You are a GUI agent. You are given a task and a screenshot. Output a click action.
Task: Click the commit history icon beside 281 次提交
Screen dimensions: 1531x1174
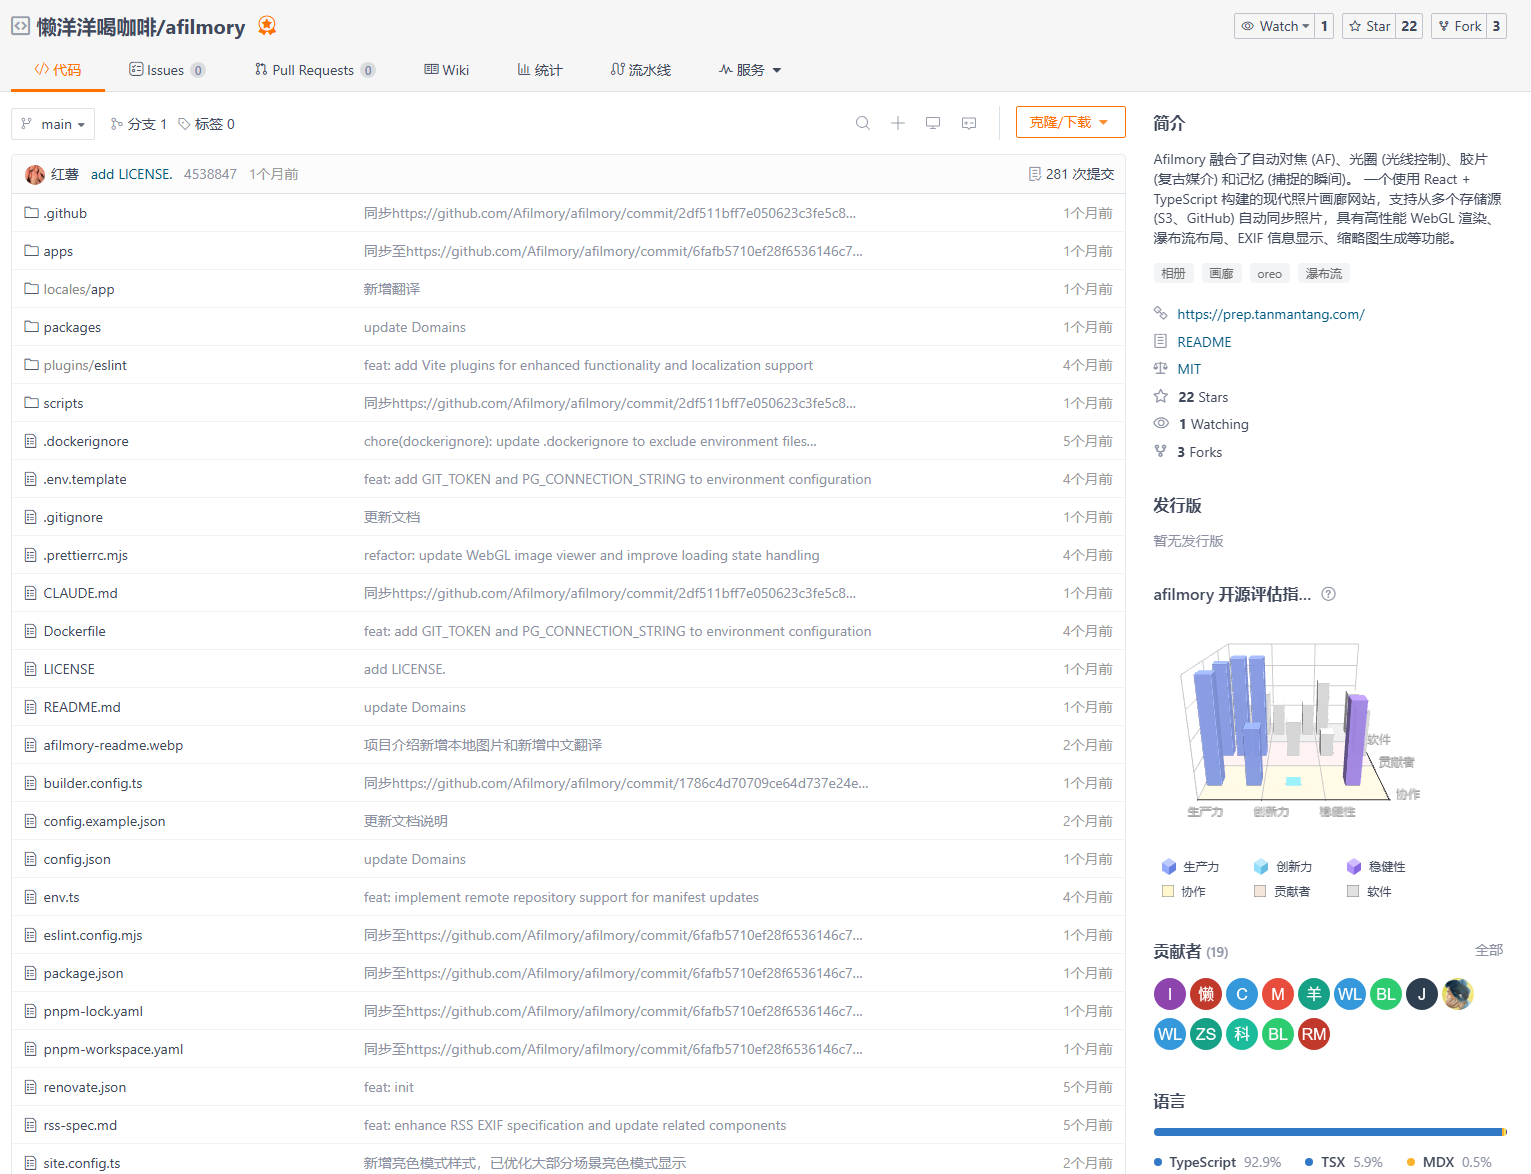(x=1035, y=174)
